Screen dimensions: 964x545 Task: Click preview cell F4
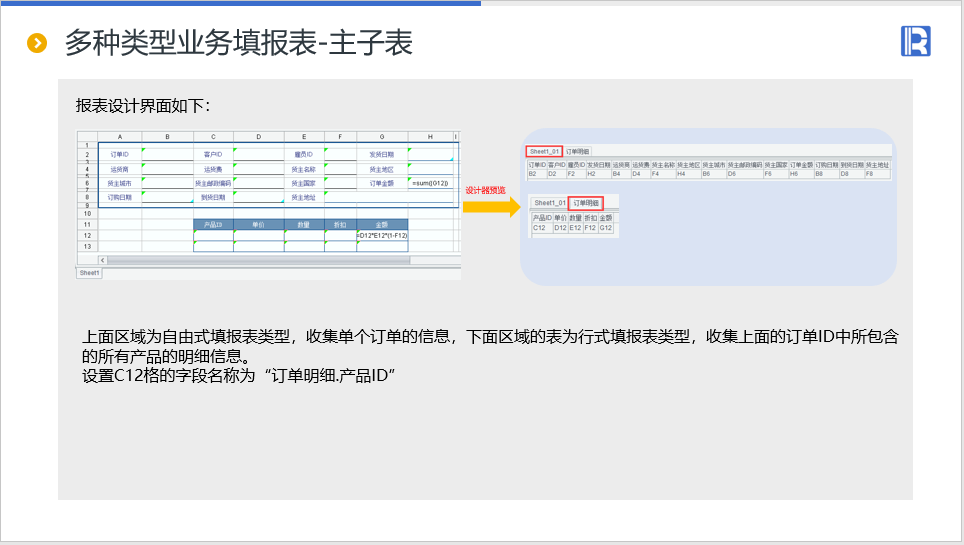tap(663, 174)
